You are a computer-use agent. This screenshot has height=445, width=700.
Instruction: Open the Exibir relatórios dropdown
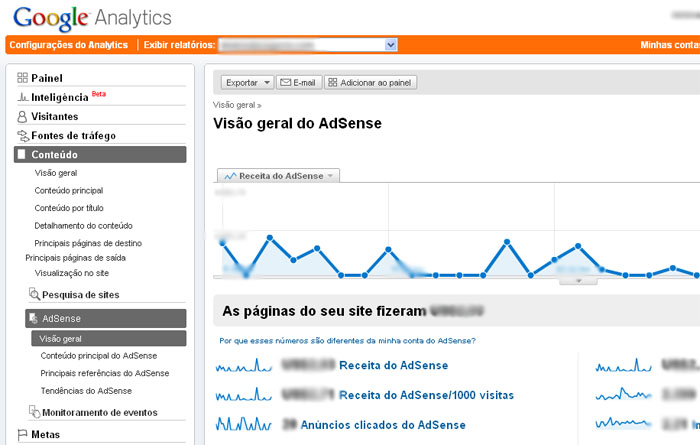(x=391, y=45)
